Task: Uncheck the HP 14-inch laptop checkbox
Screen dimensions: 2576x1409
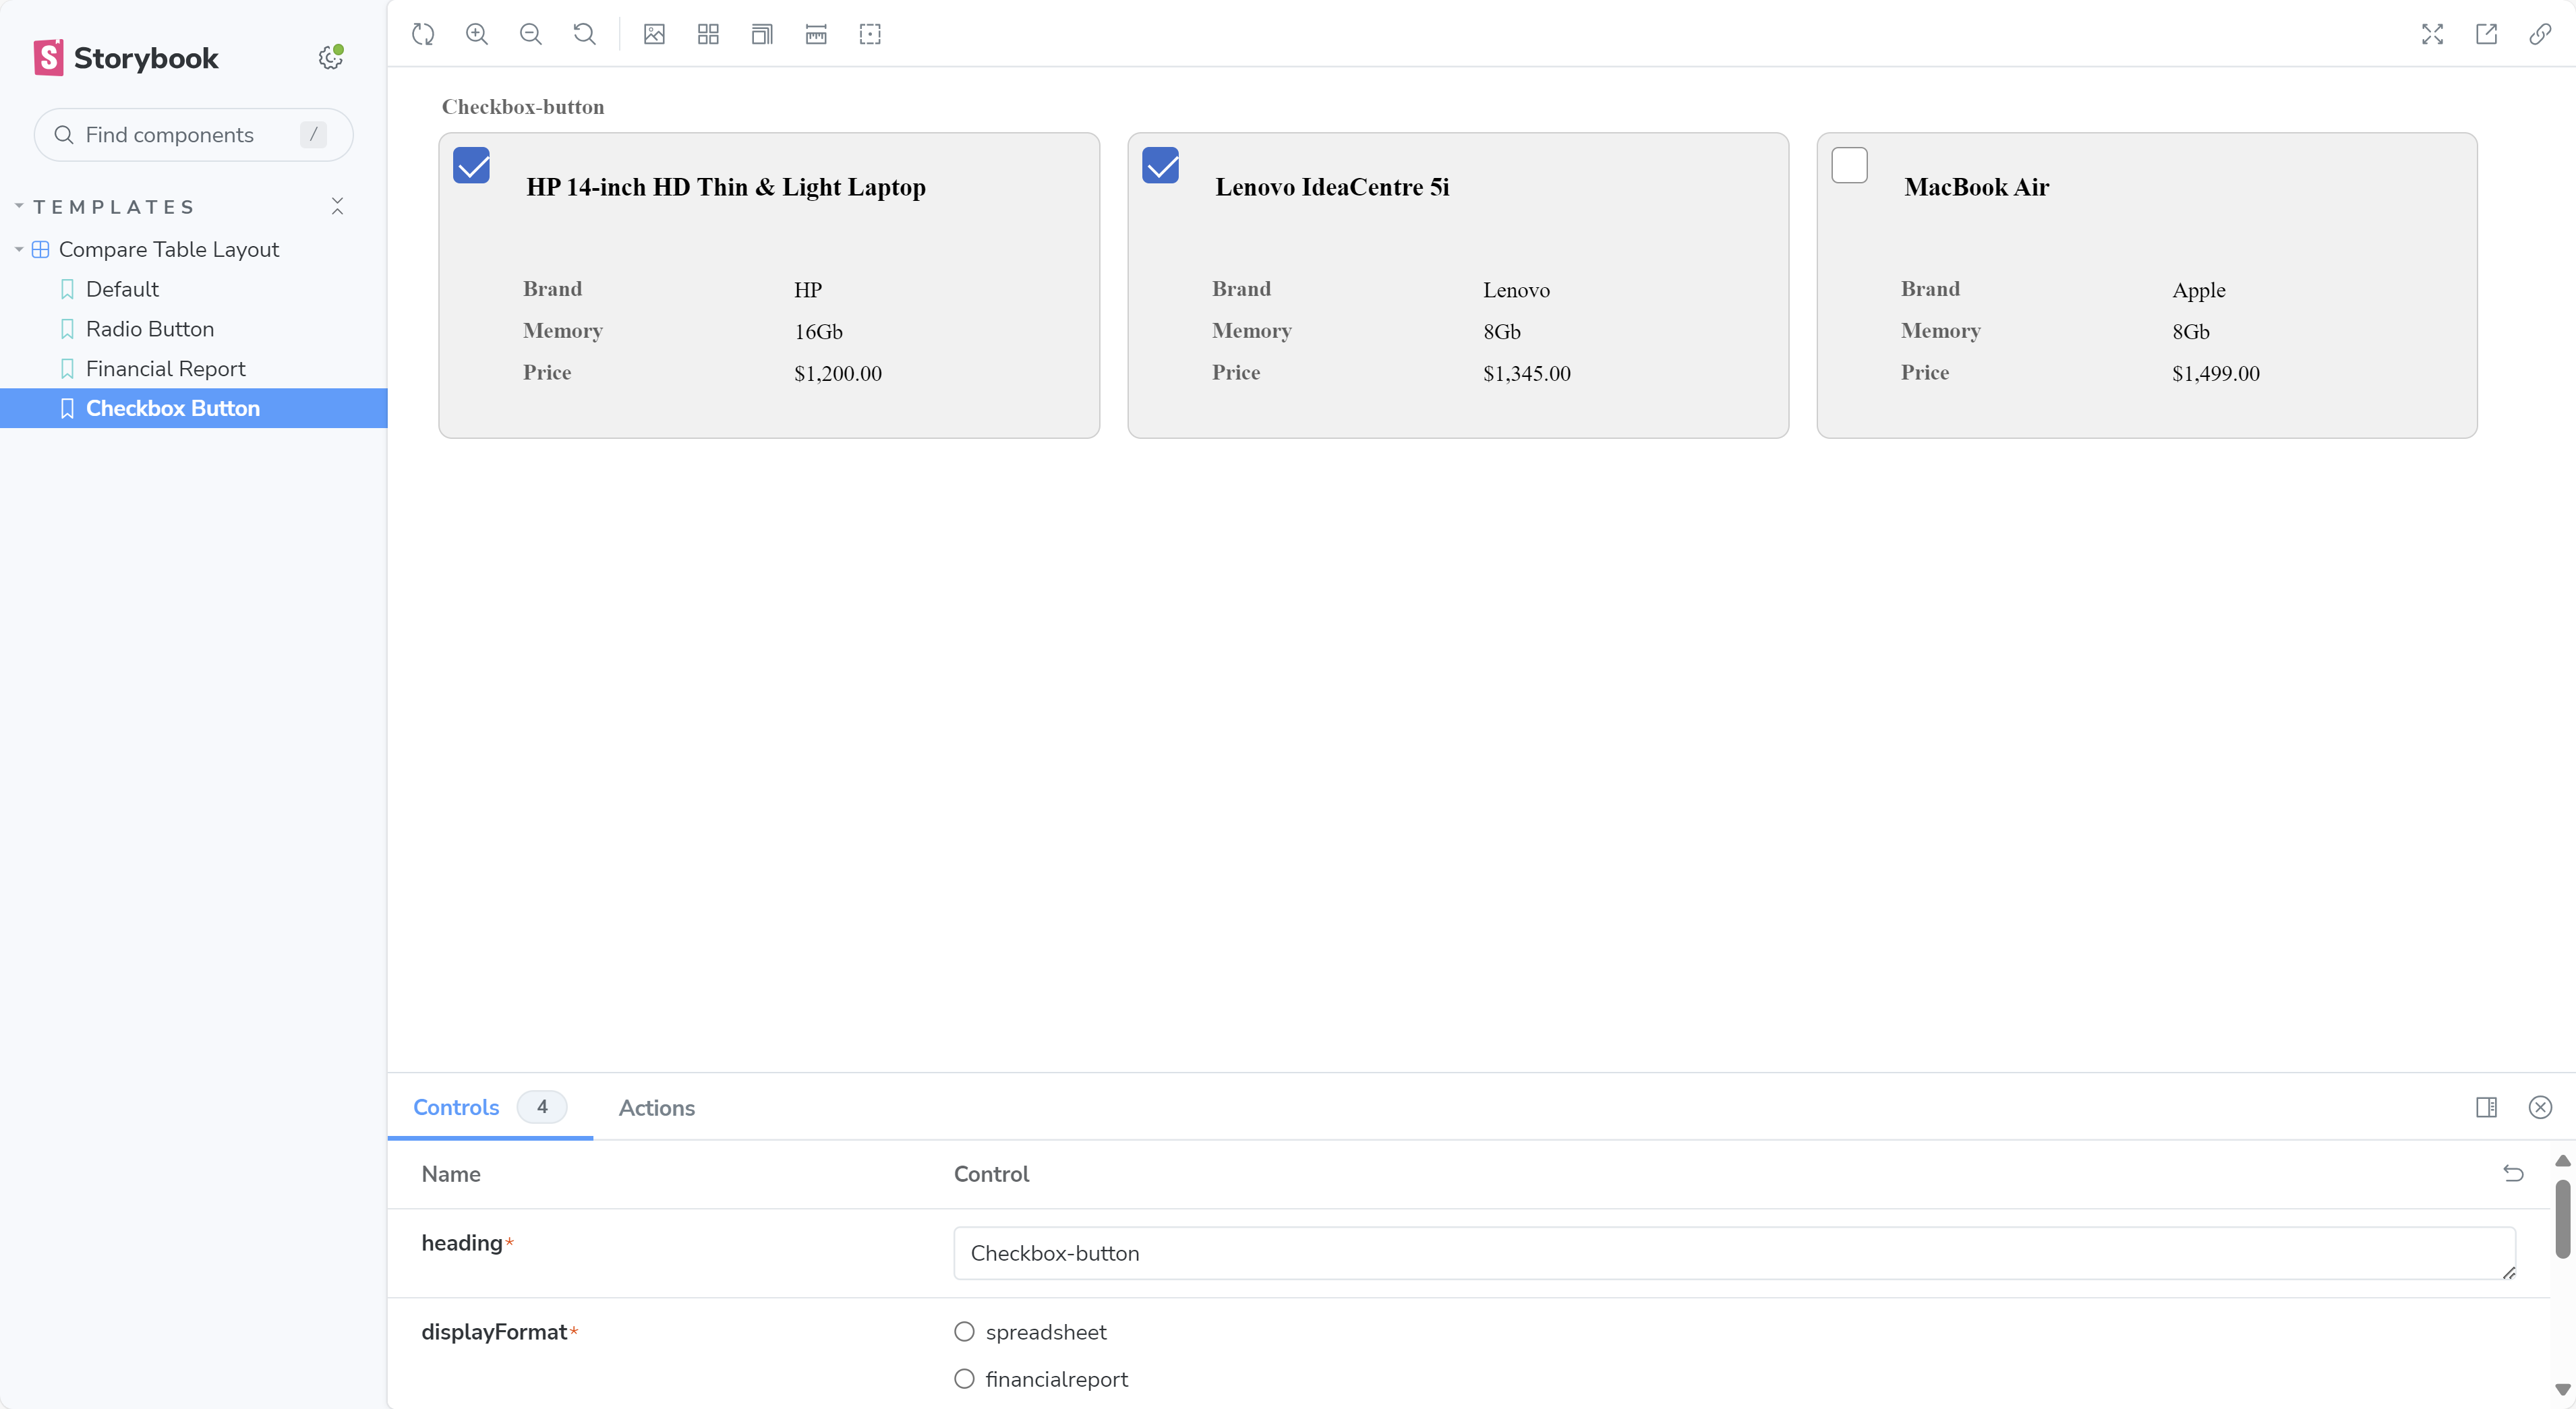Action: [471, 165]
